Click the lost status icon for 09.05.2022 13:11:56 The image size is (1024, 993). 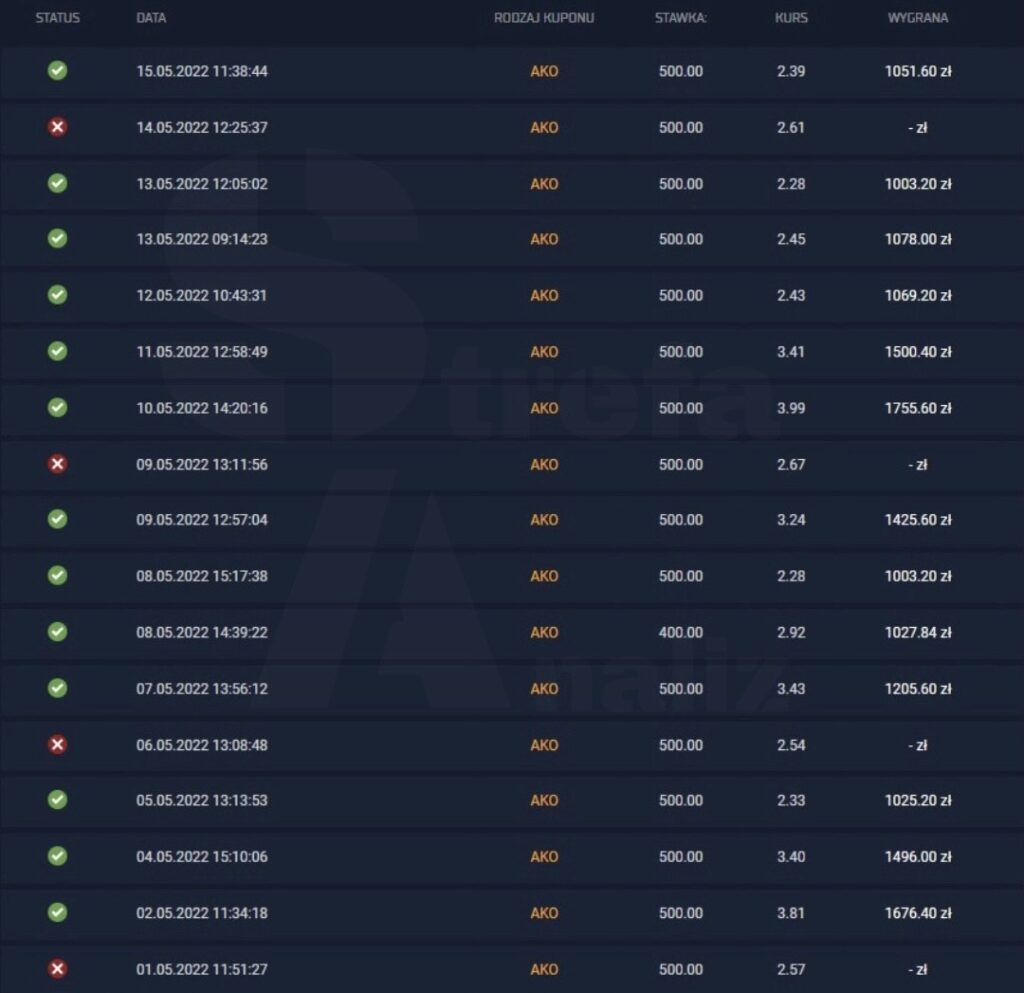point(57,464)
